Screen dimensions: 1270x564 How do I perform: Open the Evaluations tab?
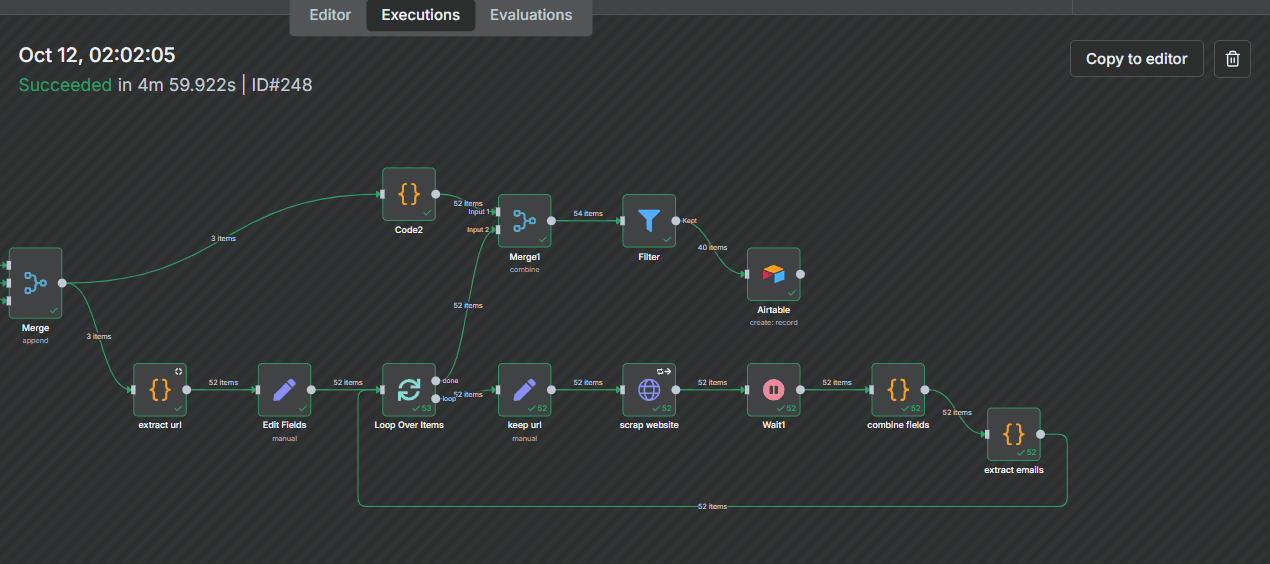[531, 15]
